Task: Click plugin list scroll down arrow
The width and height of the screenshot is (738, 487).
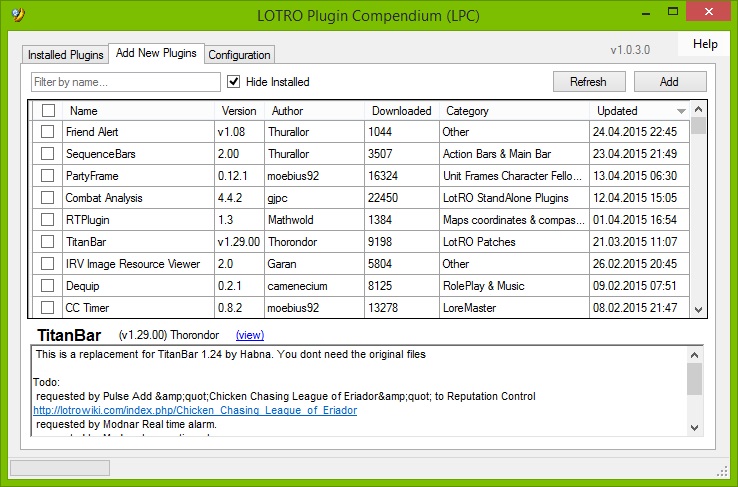Action: 698,310
